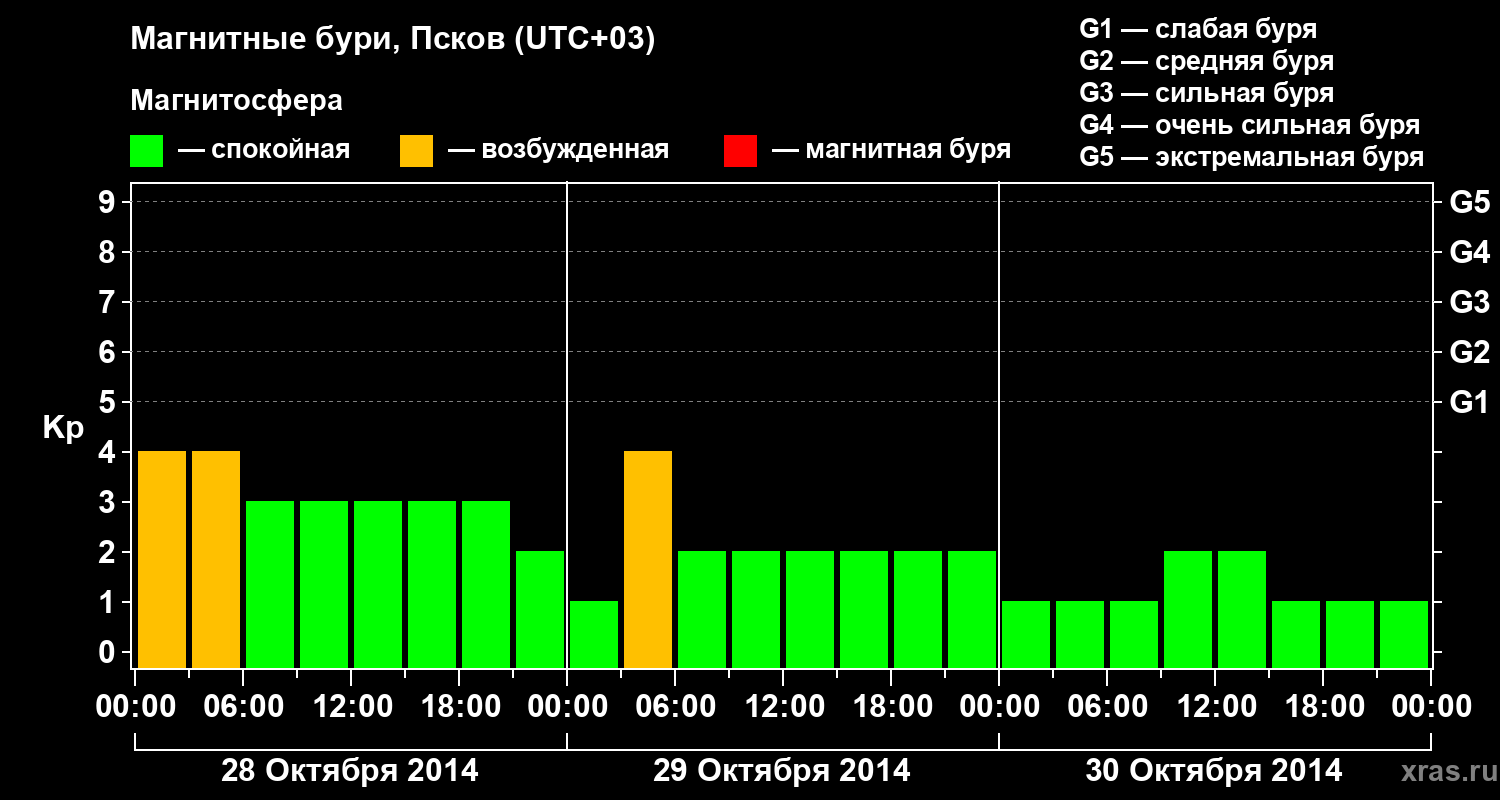Click the G5 label on the right axis
Image resolution: width=1500 pixels, height=800 pixels.
(1469, 202)
